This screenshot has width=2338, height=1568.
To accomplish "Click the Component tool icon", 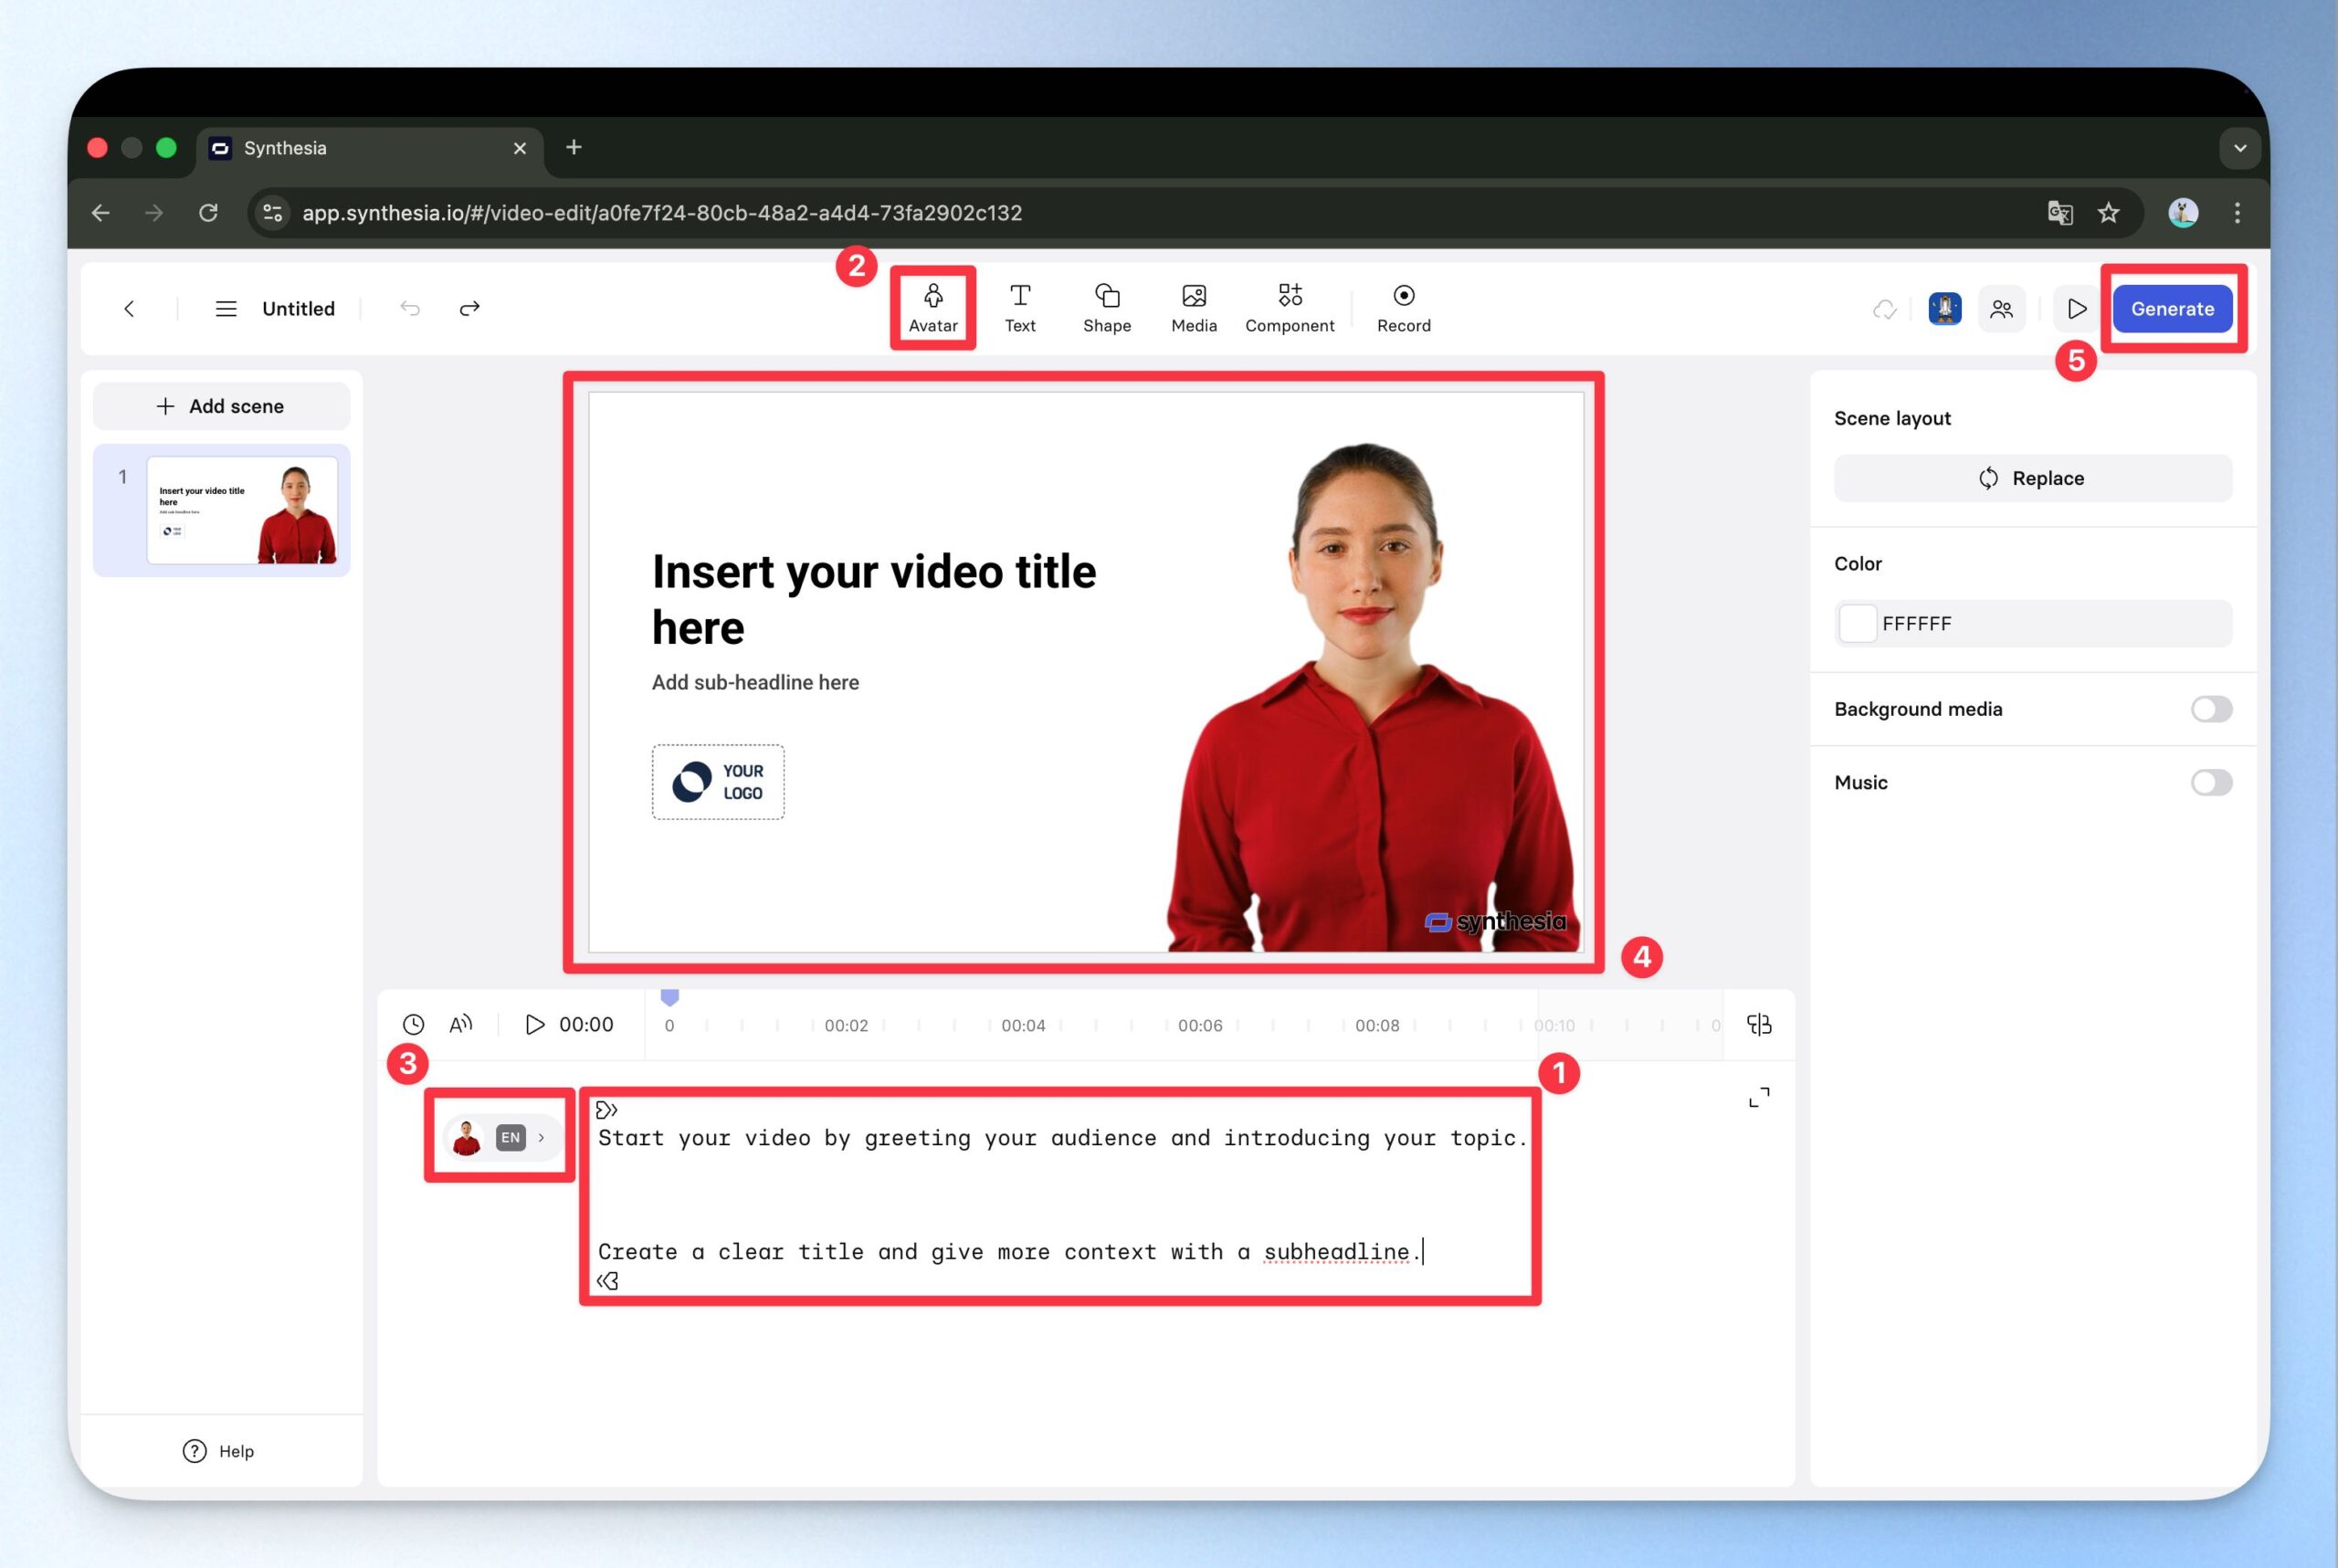I will [1289, 307].
